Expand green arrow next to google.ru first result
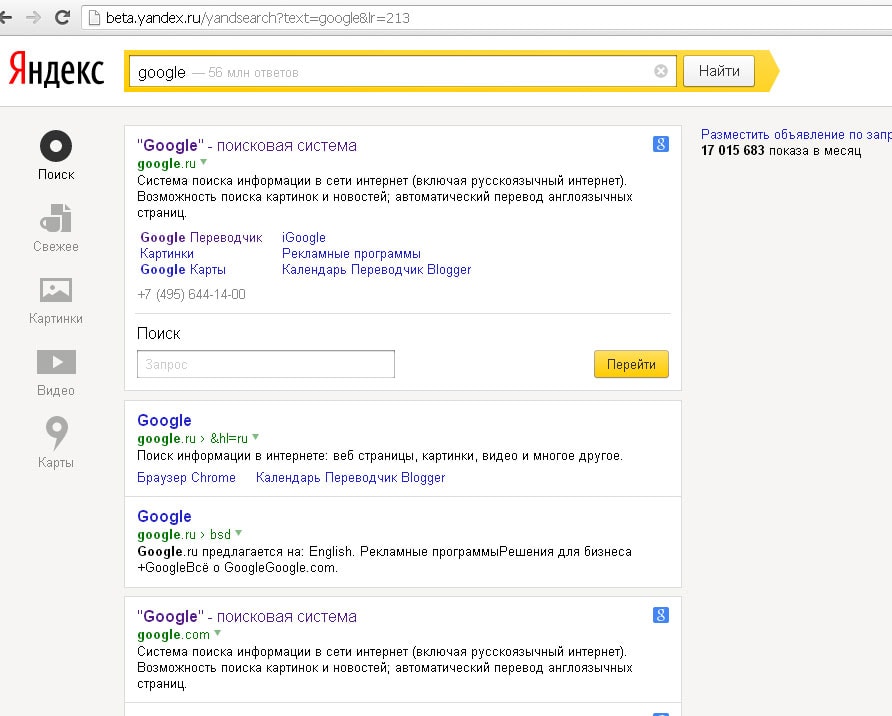The width and height of the screenshot is (892, 716). click(x=203, y=161)
